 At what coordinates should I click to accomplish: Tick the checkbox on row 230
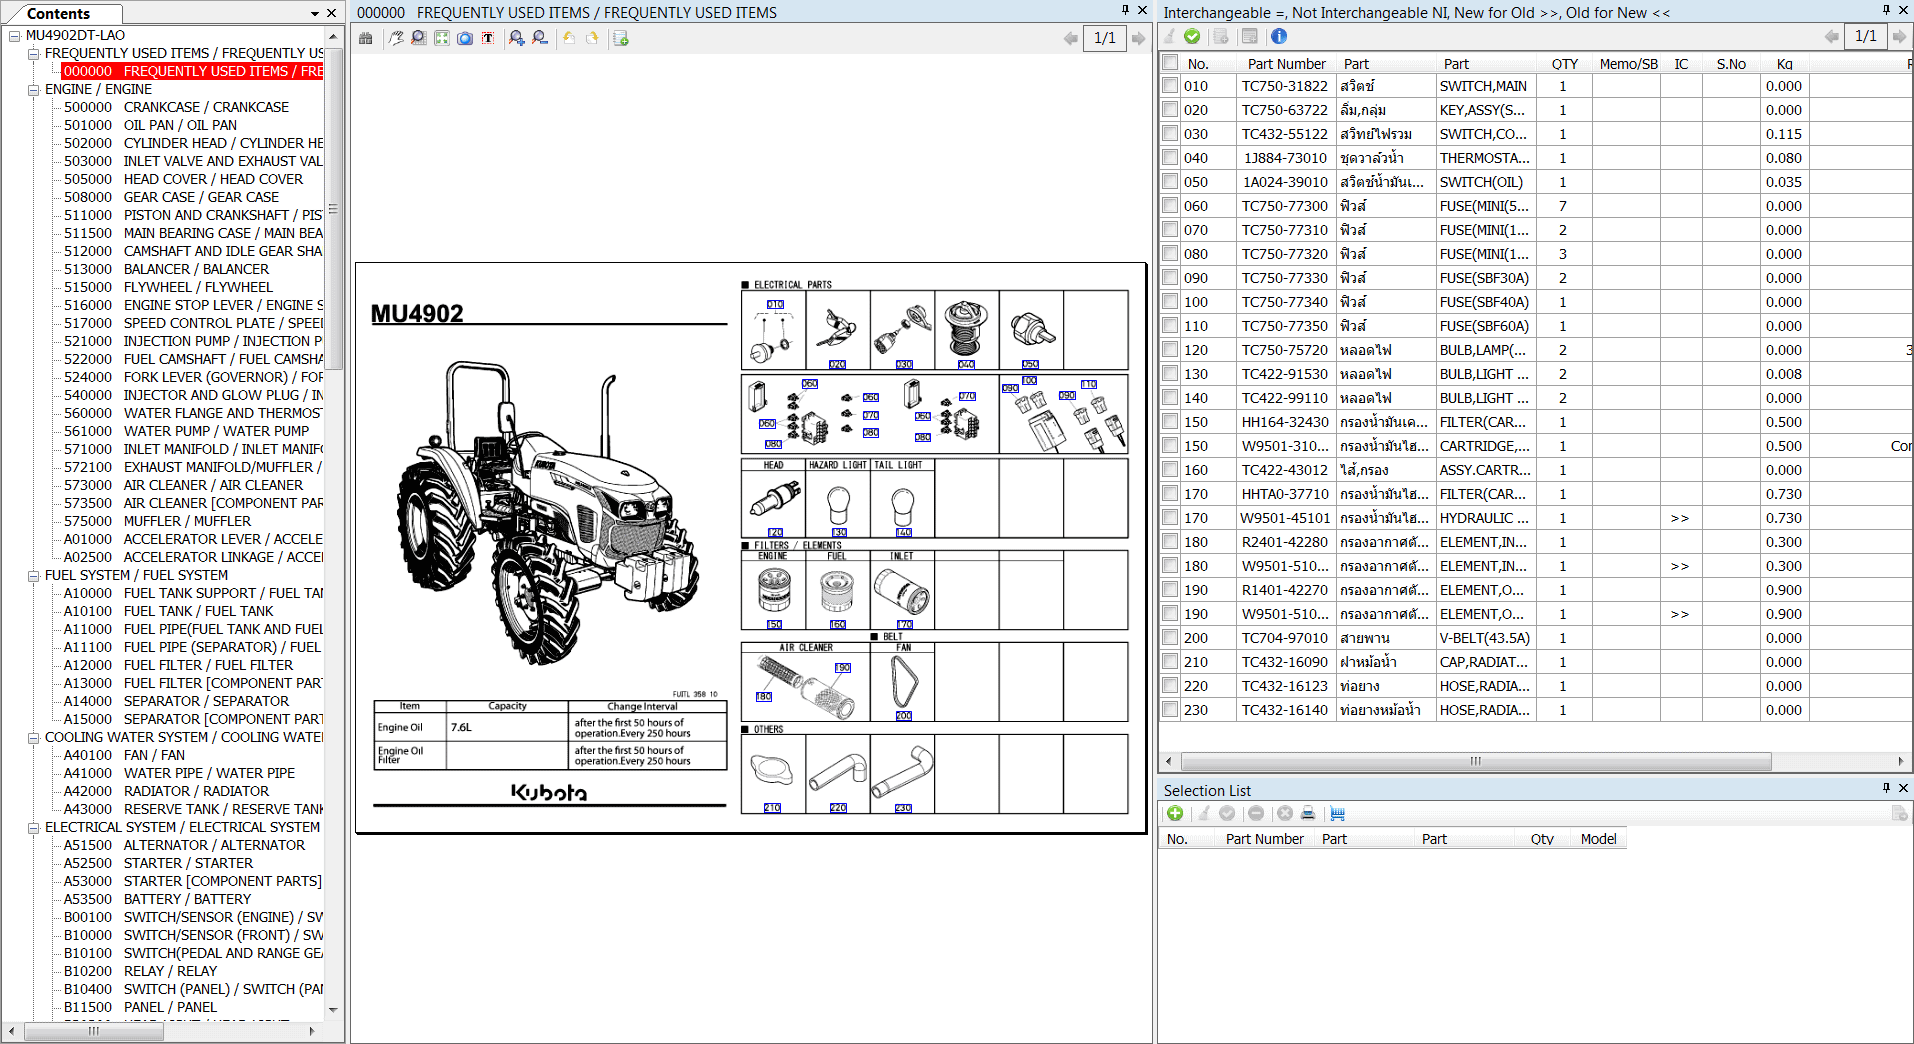pyautogui.click(x=1169, y=710)
